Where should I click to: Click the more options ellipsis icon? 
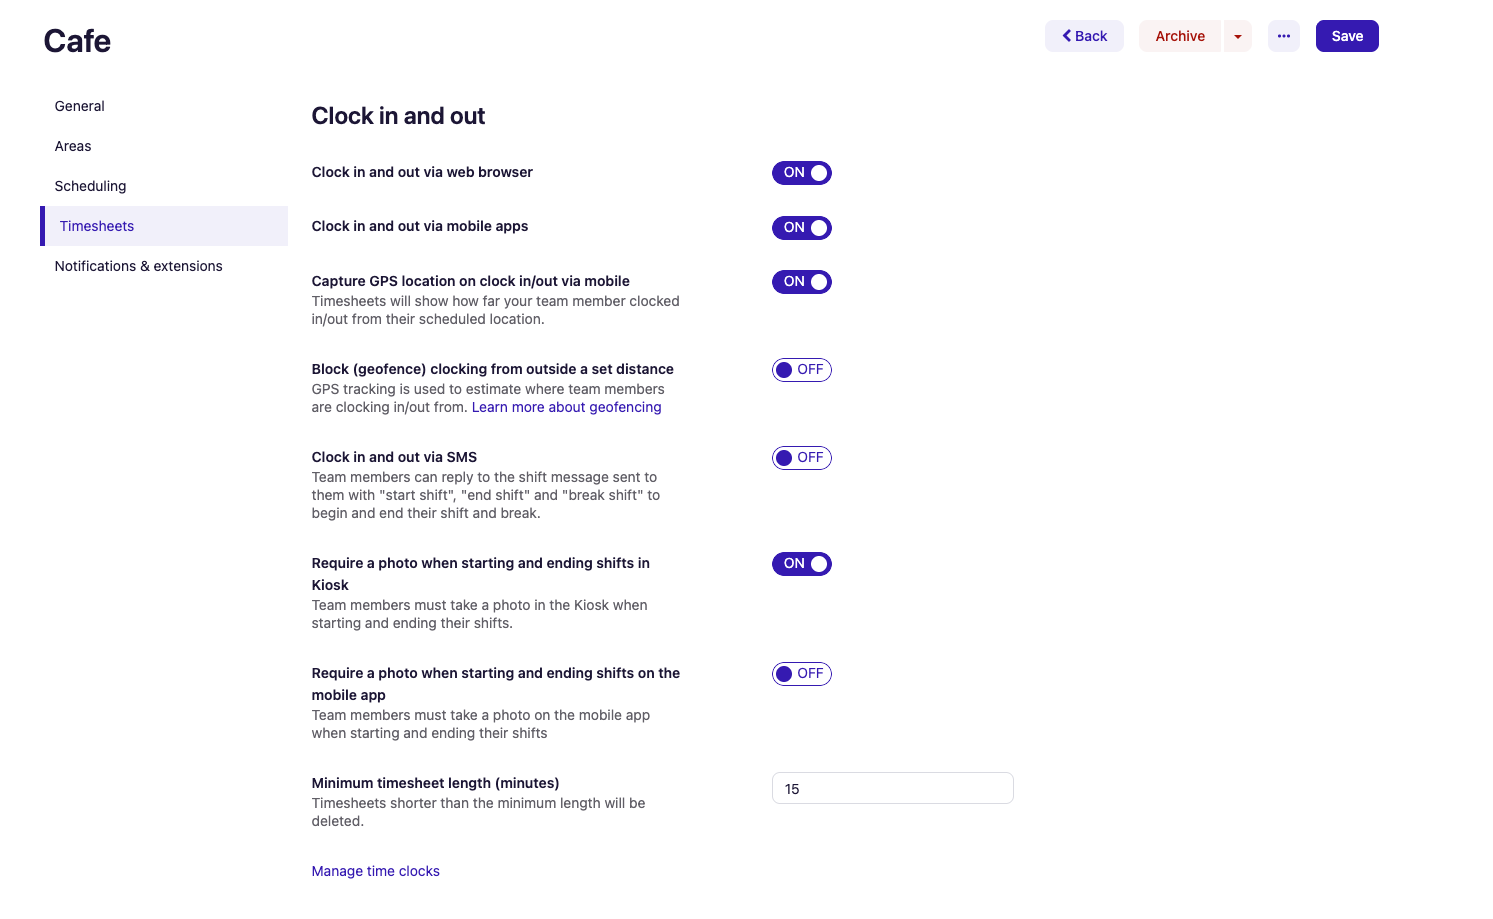(1283, 35)
